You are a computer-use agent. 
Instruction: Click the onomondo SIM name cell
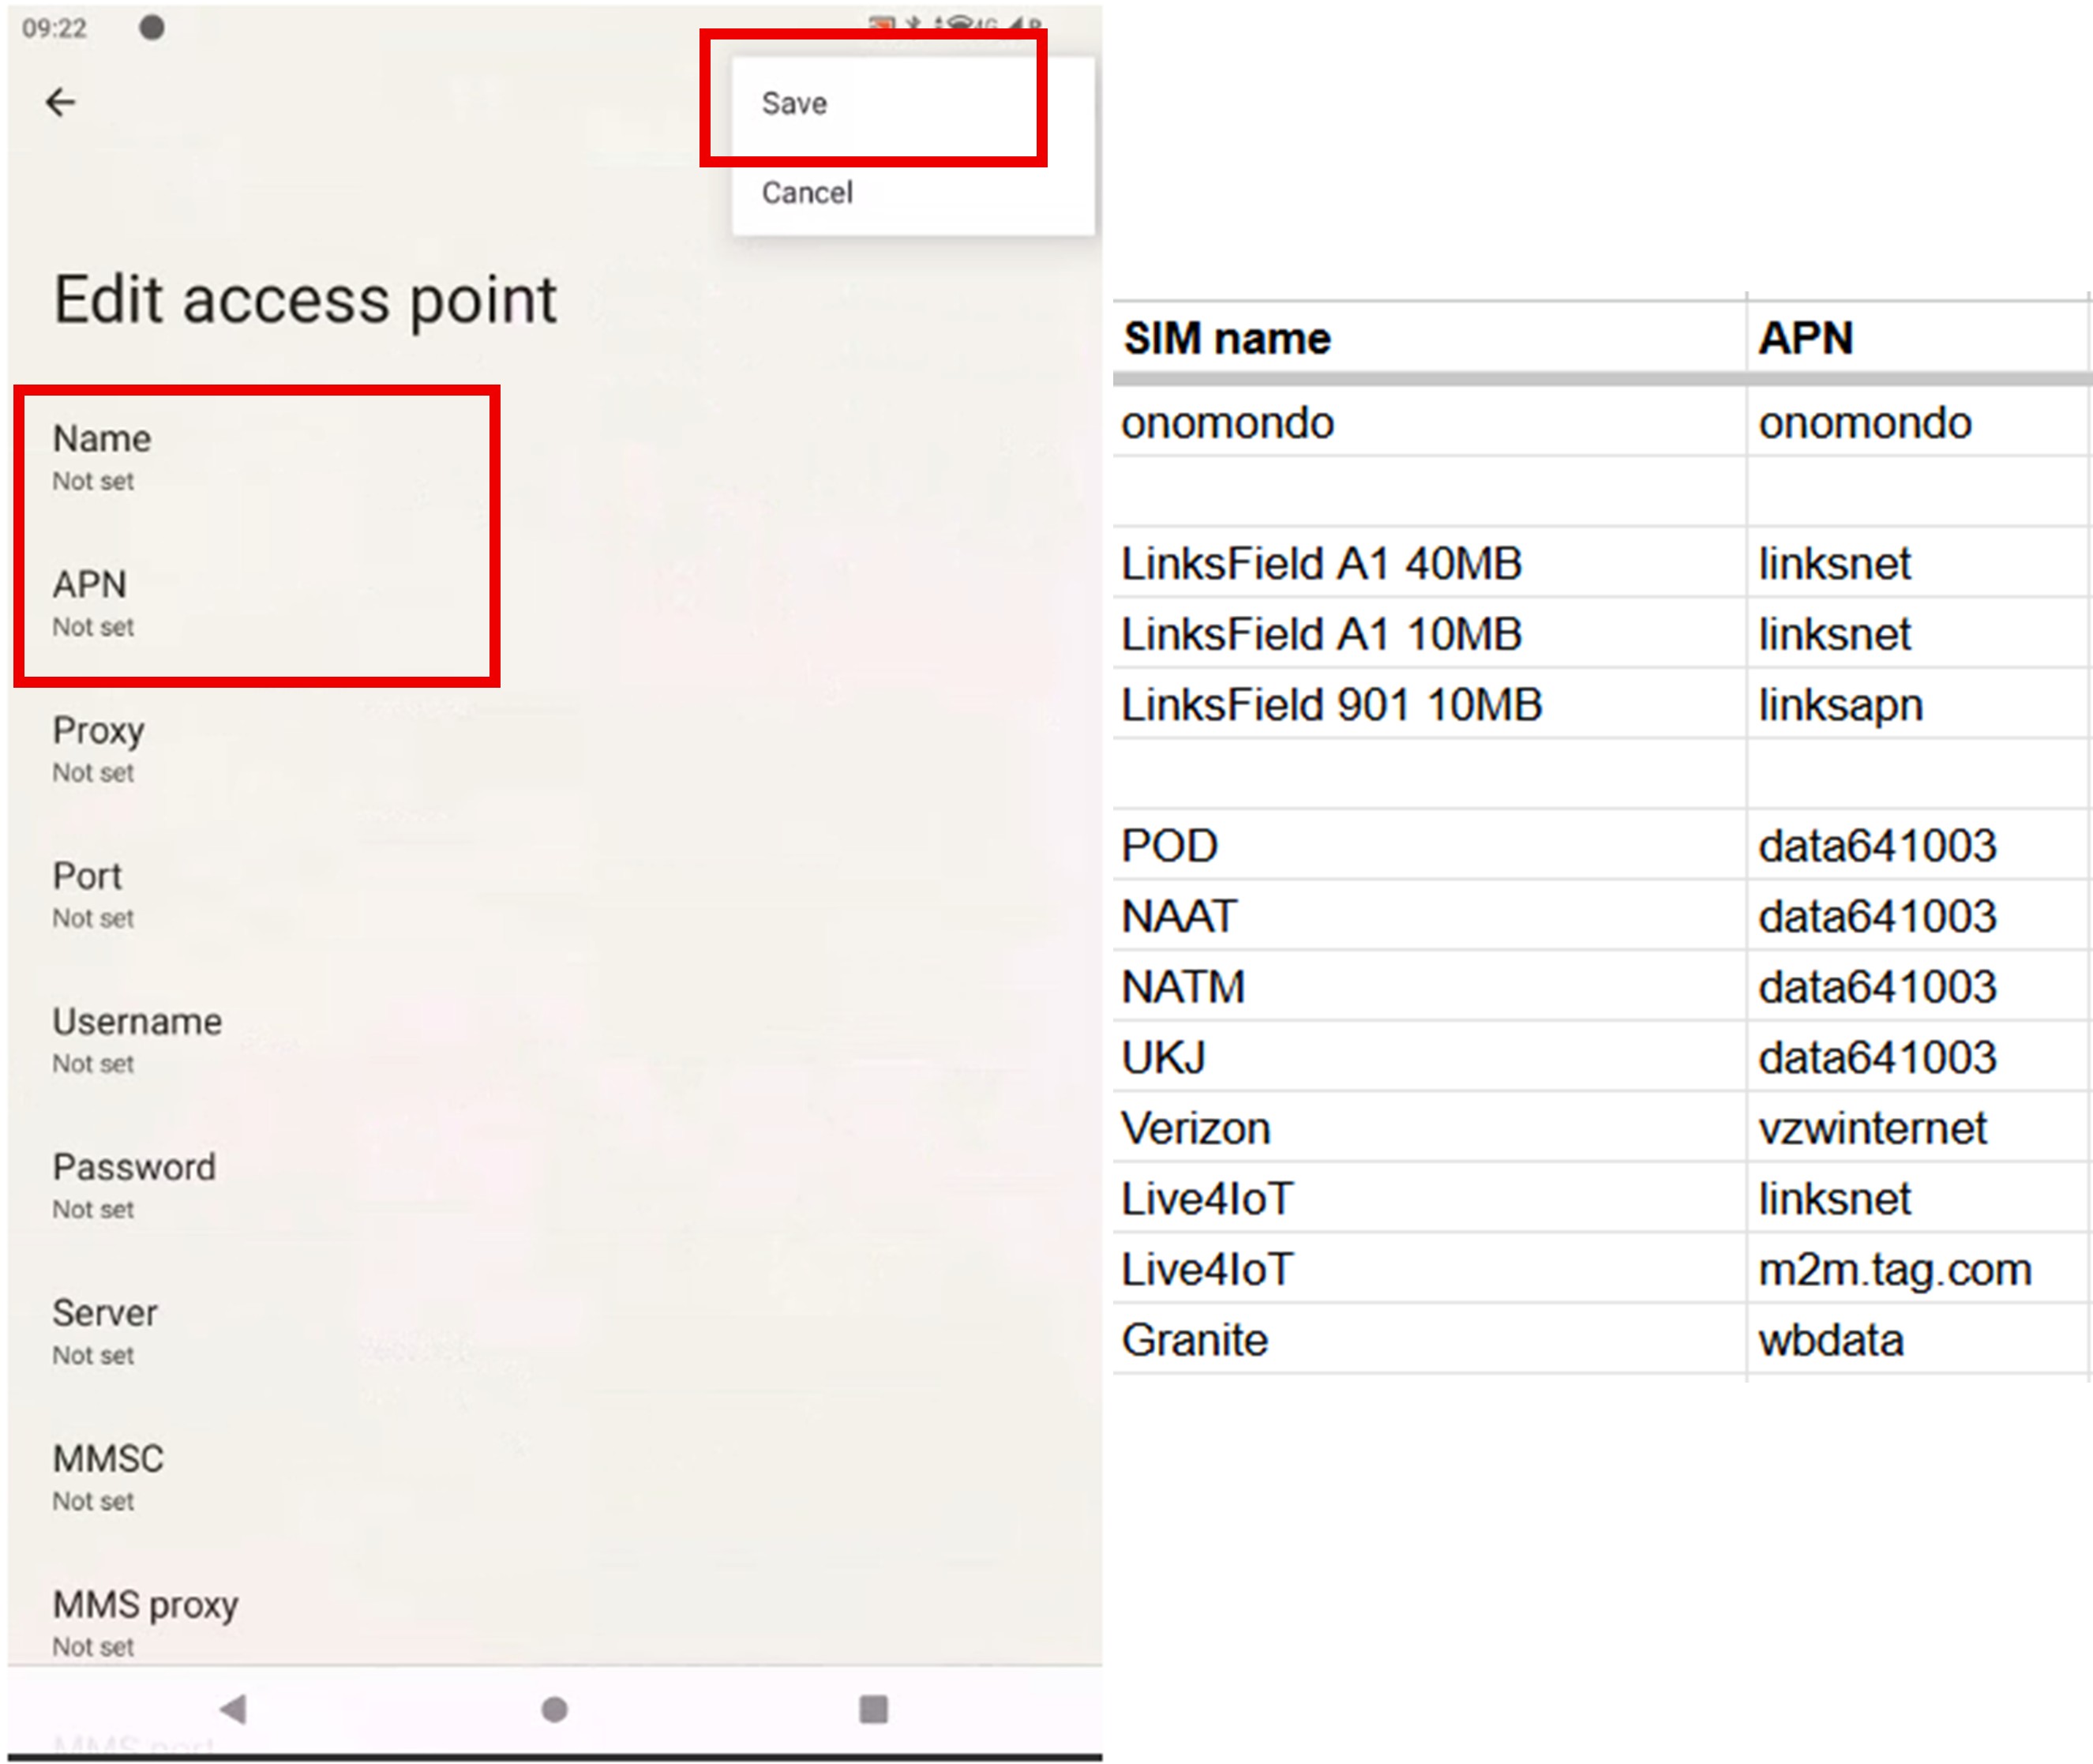pyautogui.click(x=1227, y=423)
